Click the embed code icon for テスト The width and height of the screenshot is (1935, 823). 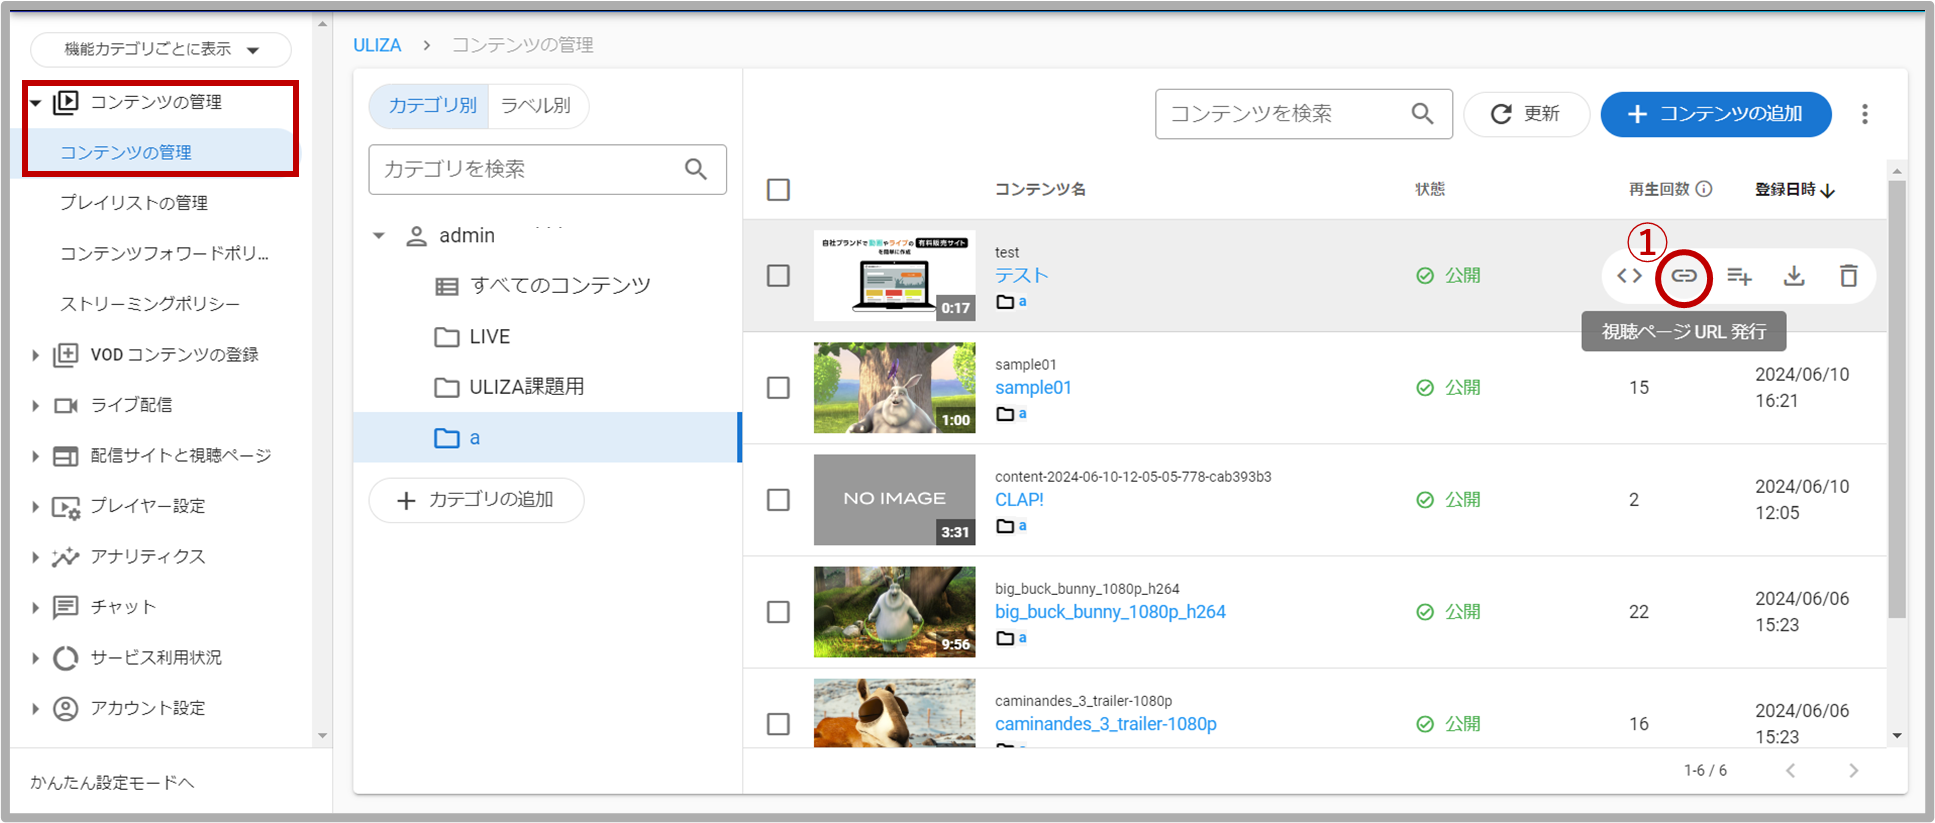1629,276
